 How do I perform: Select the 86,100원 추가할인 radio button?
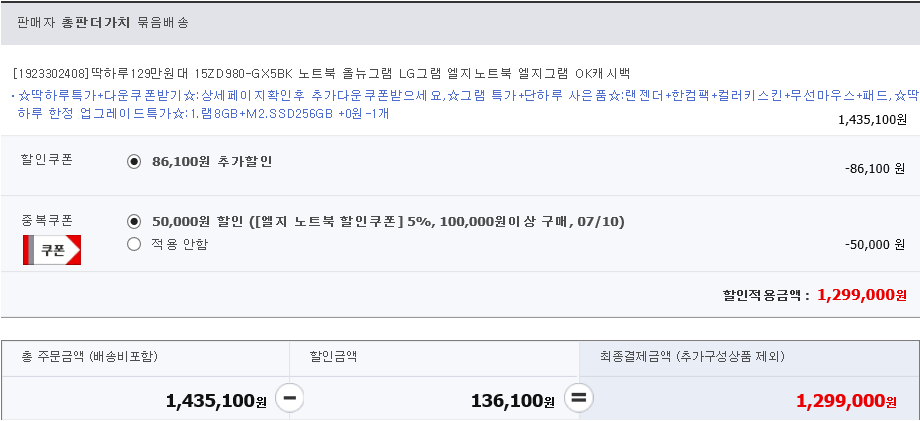point(134,162)
